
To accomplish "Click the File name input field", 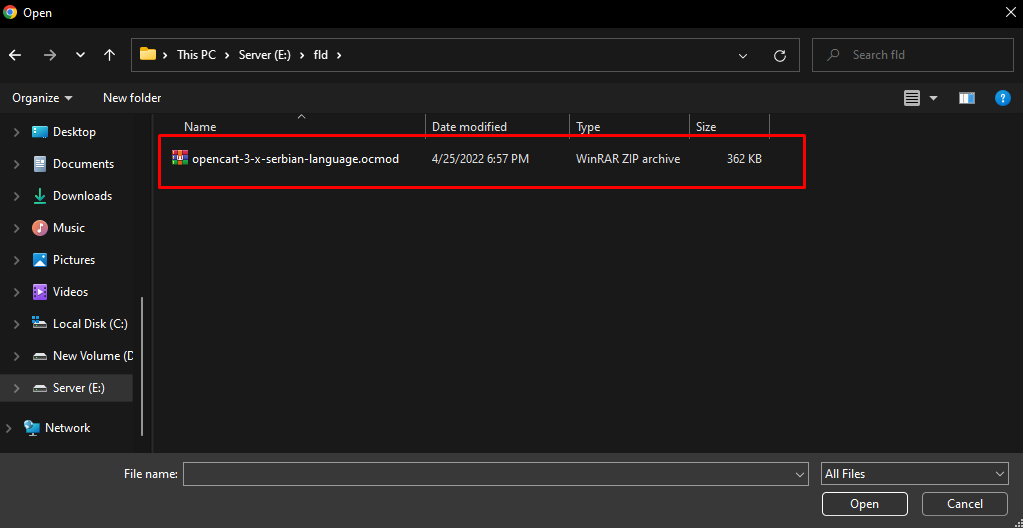I will coord(496,474).
